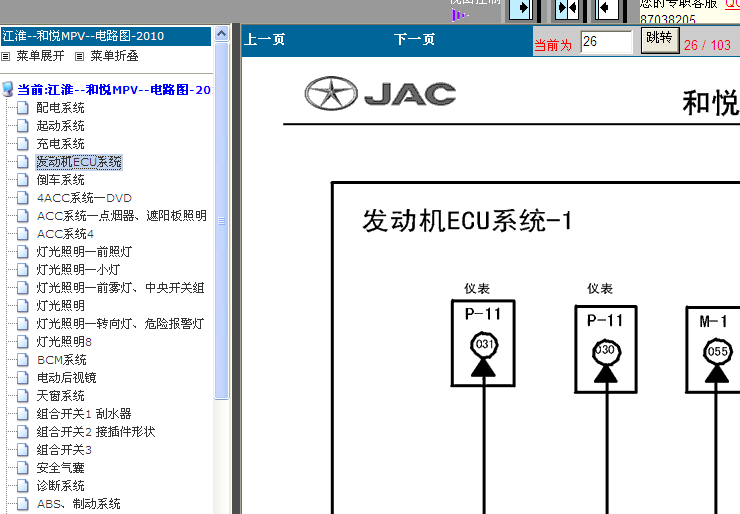Click the page icon beside 灯光照明—小灯
Screen dimensions: 740x514
point(23,270)
